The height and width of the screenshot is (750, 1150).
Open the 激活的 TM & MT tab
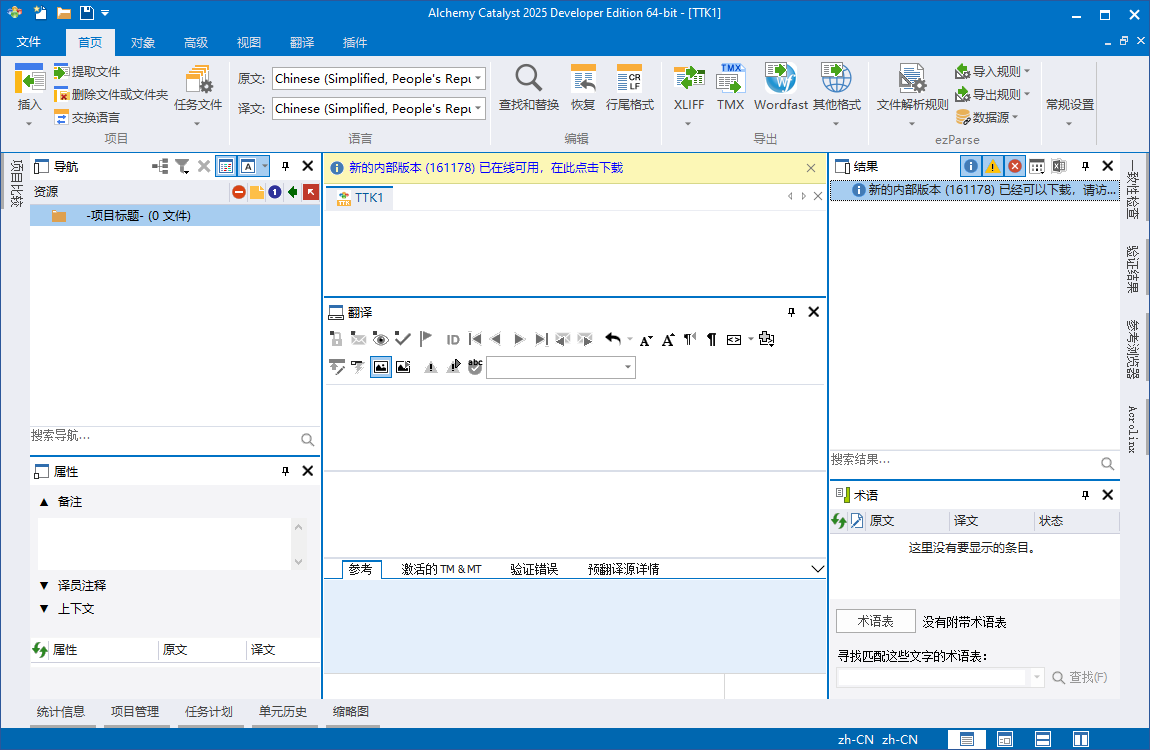click(441, 569)
